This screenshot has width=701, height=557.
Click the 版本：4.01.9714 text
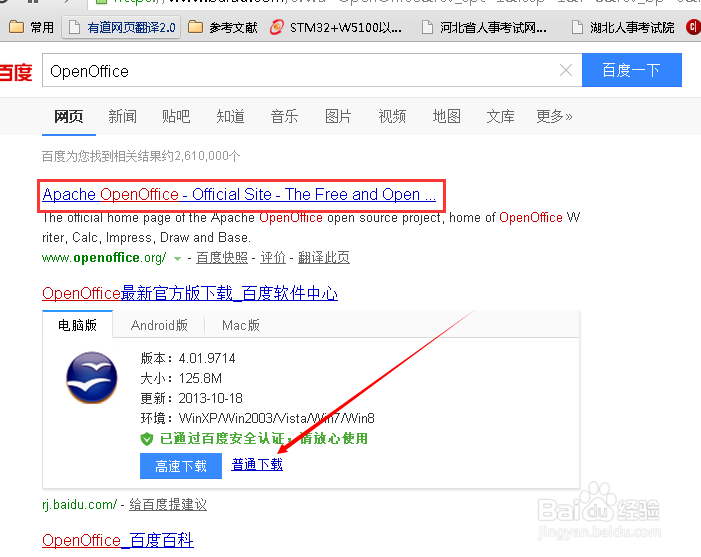188,358
